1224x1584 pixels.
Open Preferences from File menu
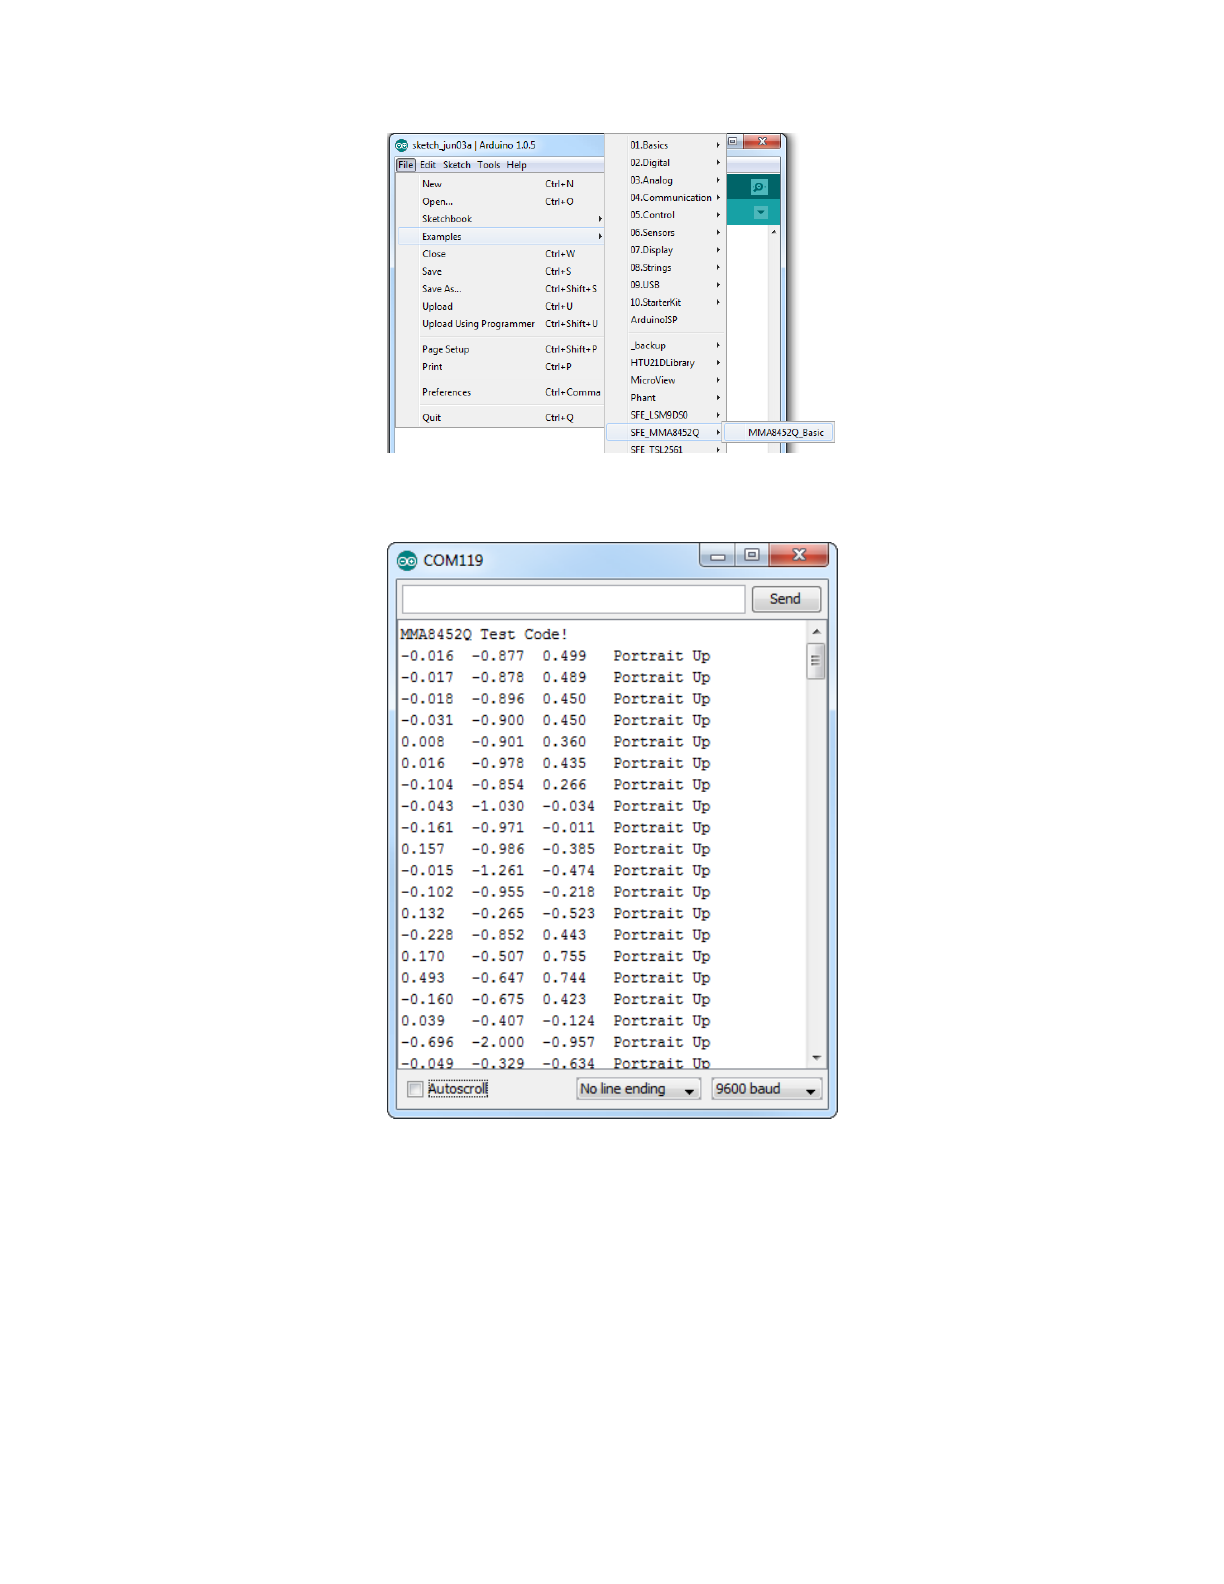click(x=500, y=393)
